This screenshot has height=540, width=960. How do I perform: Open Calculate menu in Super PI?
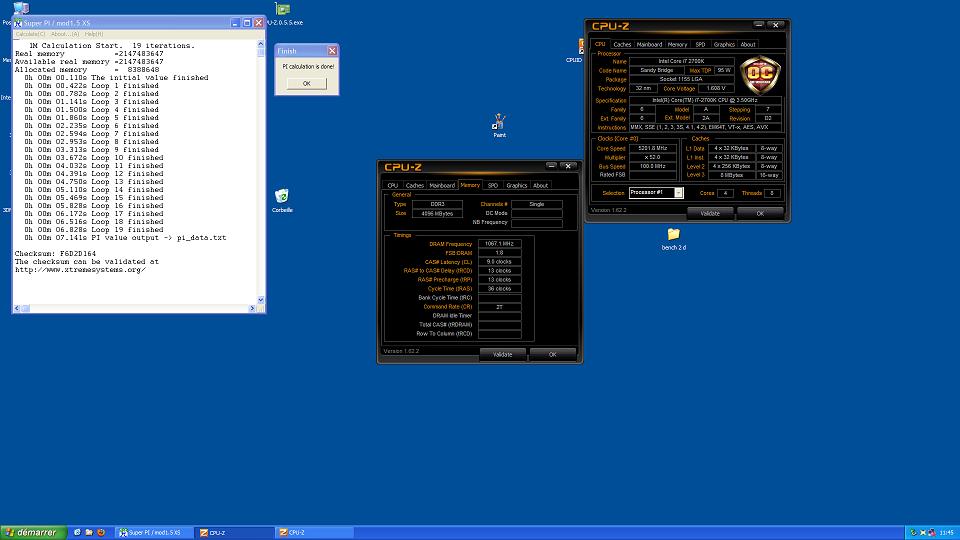coord(30,34)
